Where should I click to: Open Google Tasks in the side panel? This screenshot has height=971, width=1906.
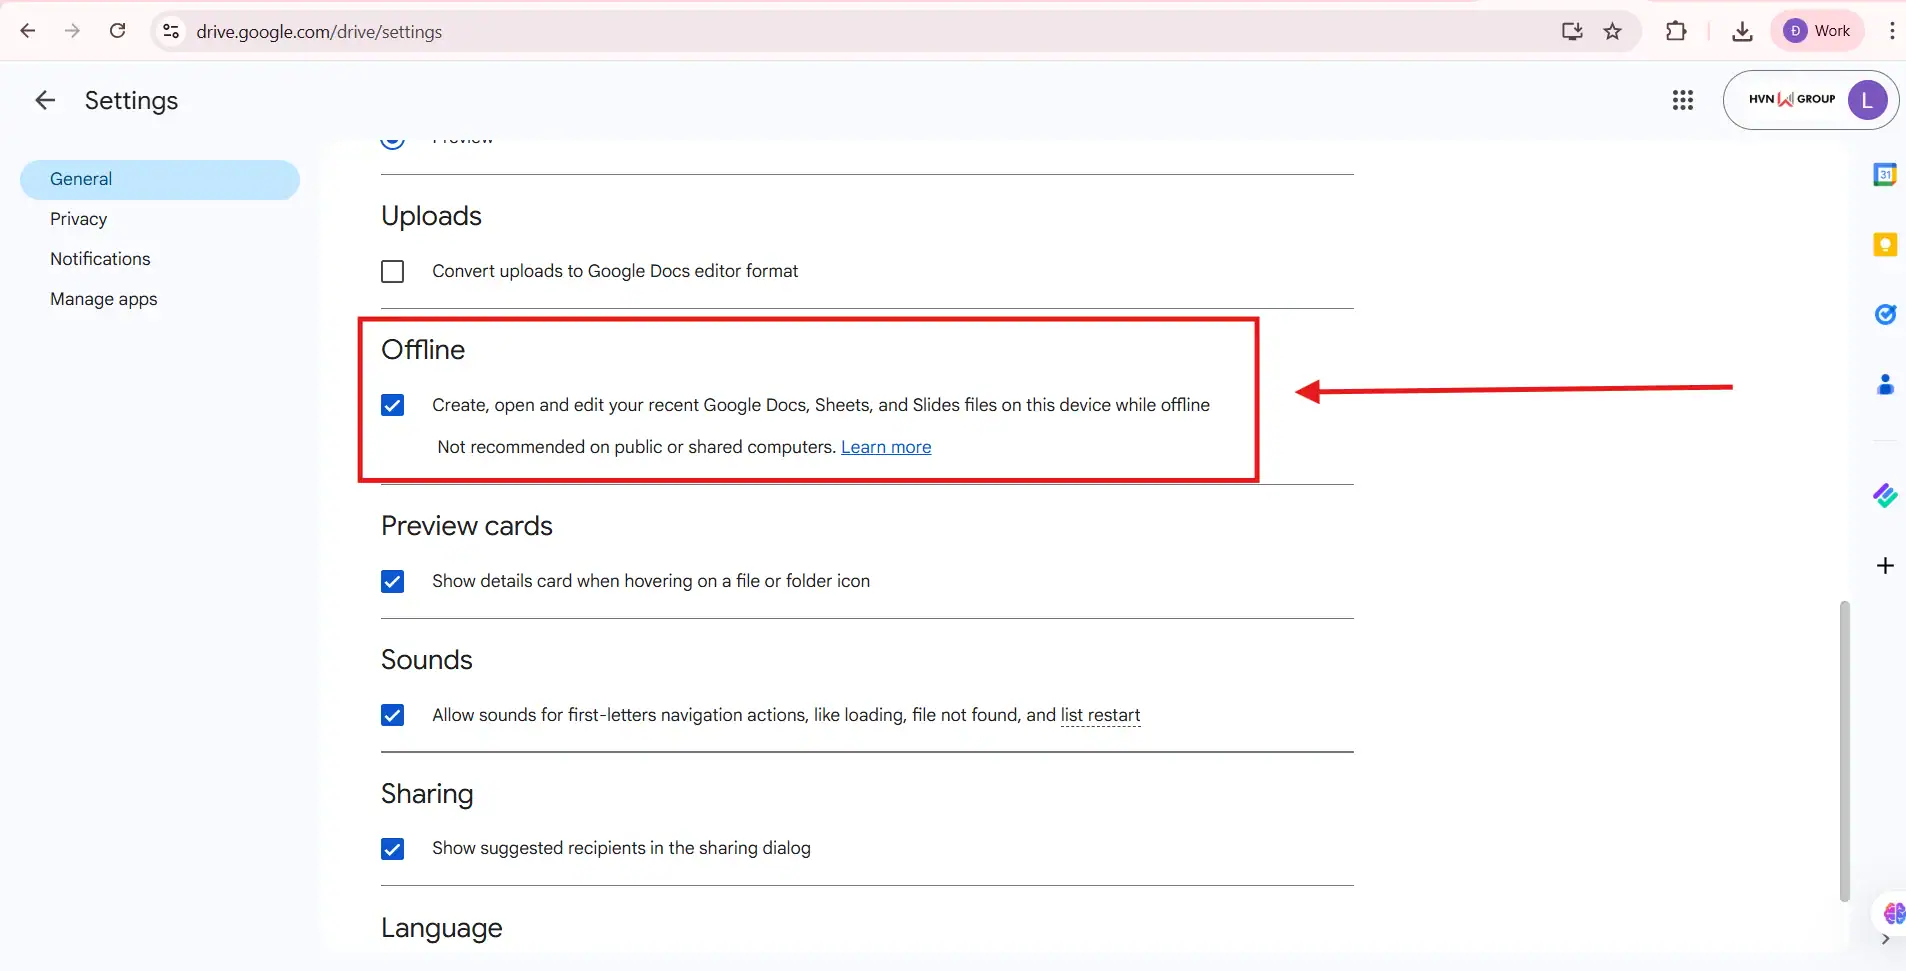tap(1886, 315)
